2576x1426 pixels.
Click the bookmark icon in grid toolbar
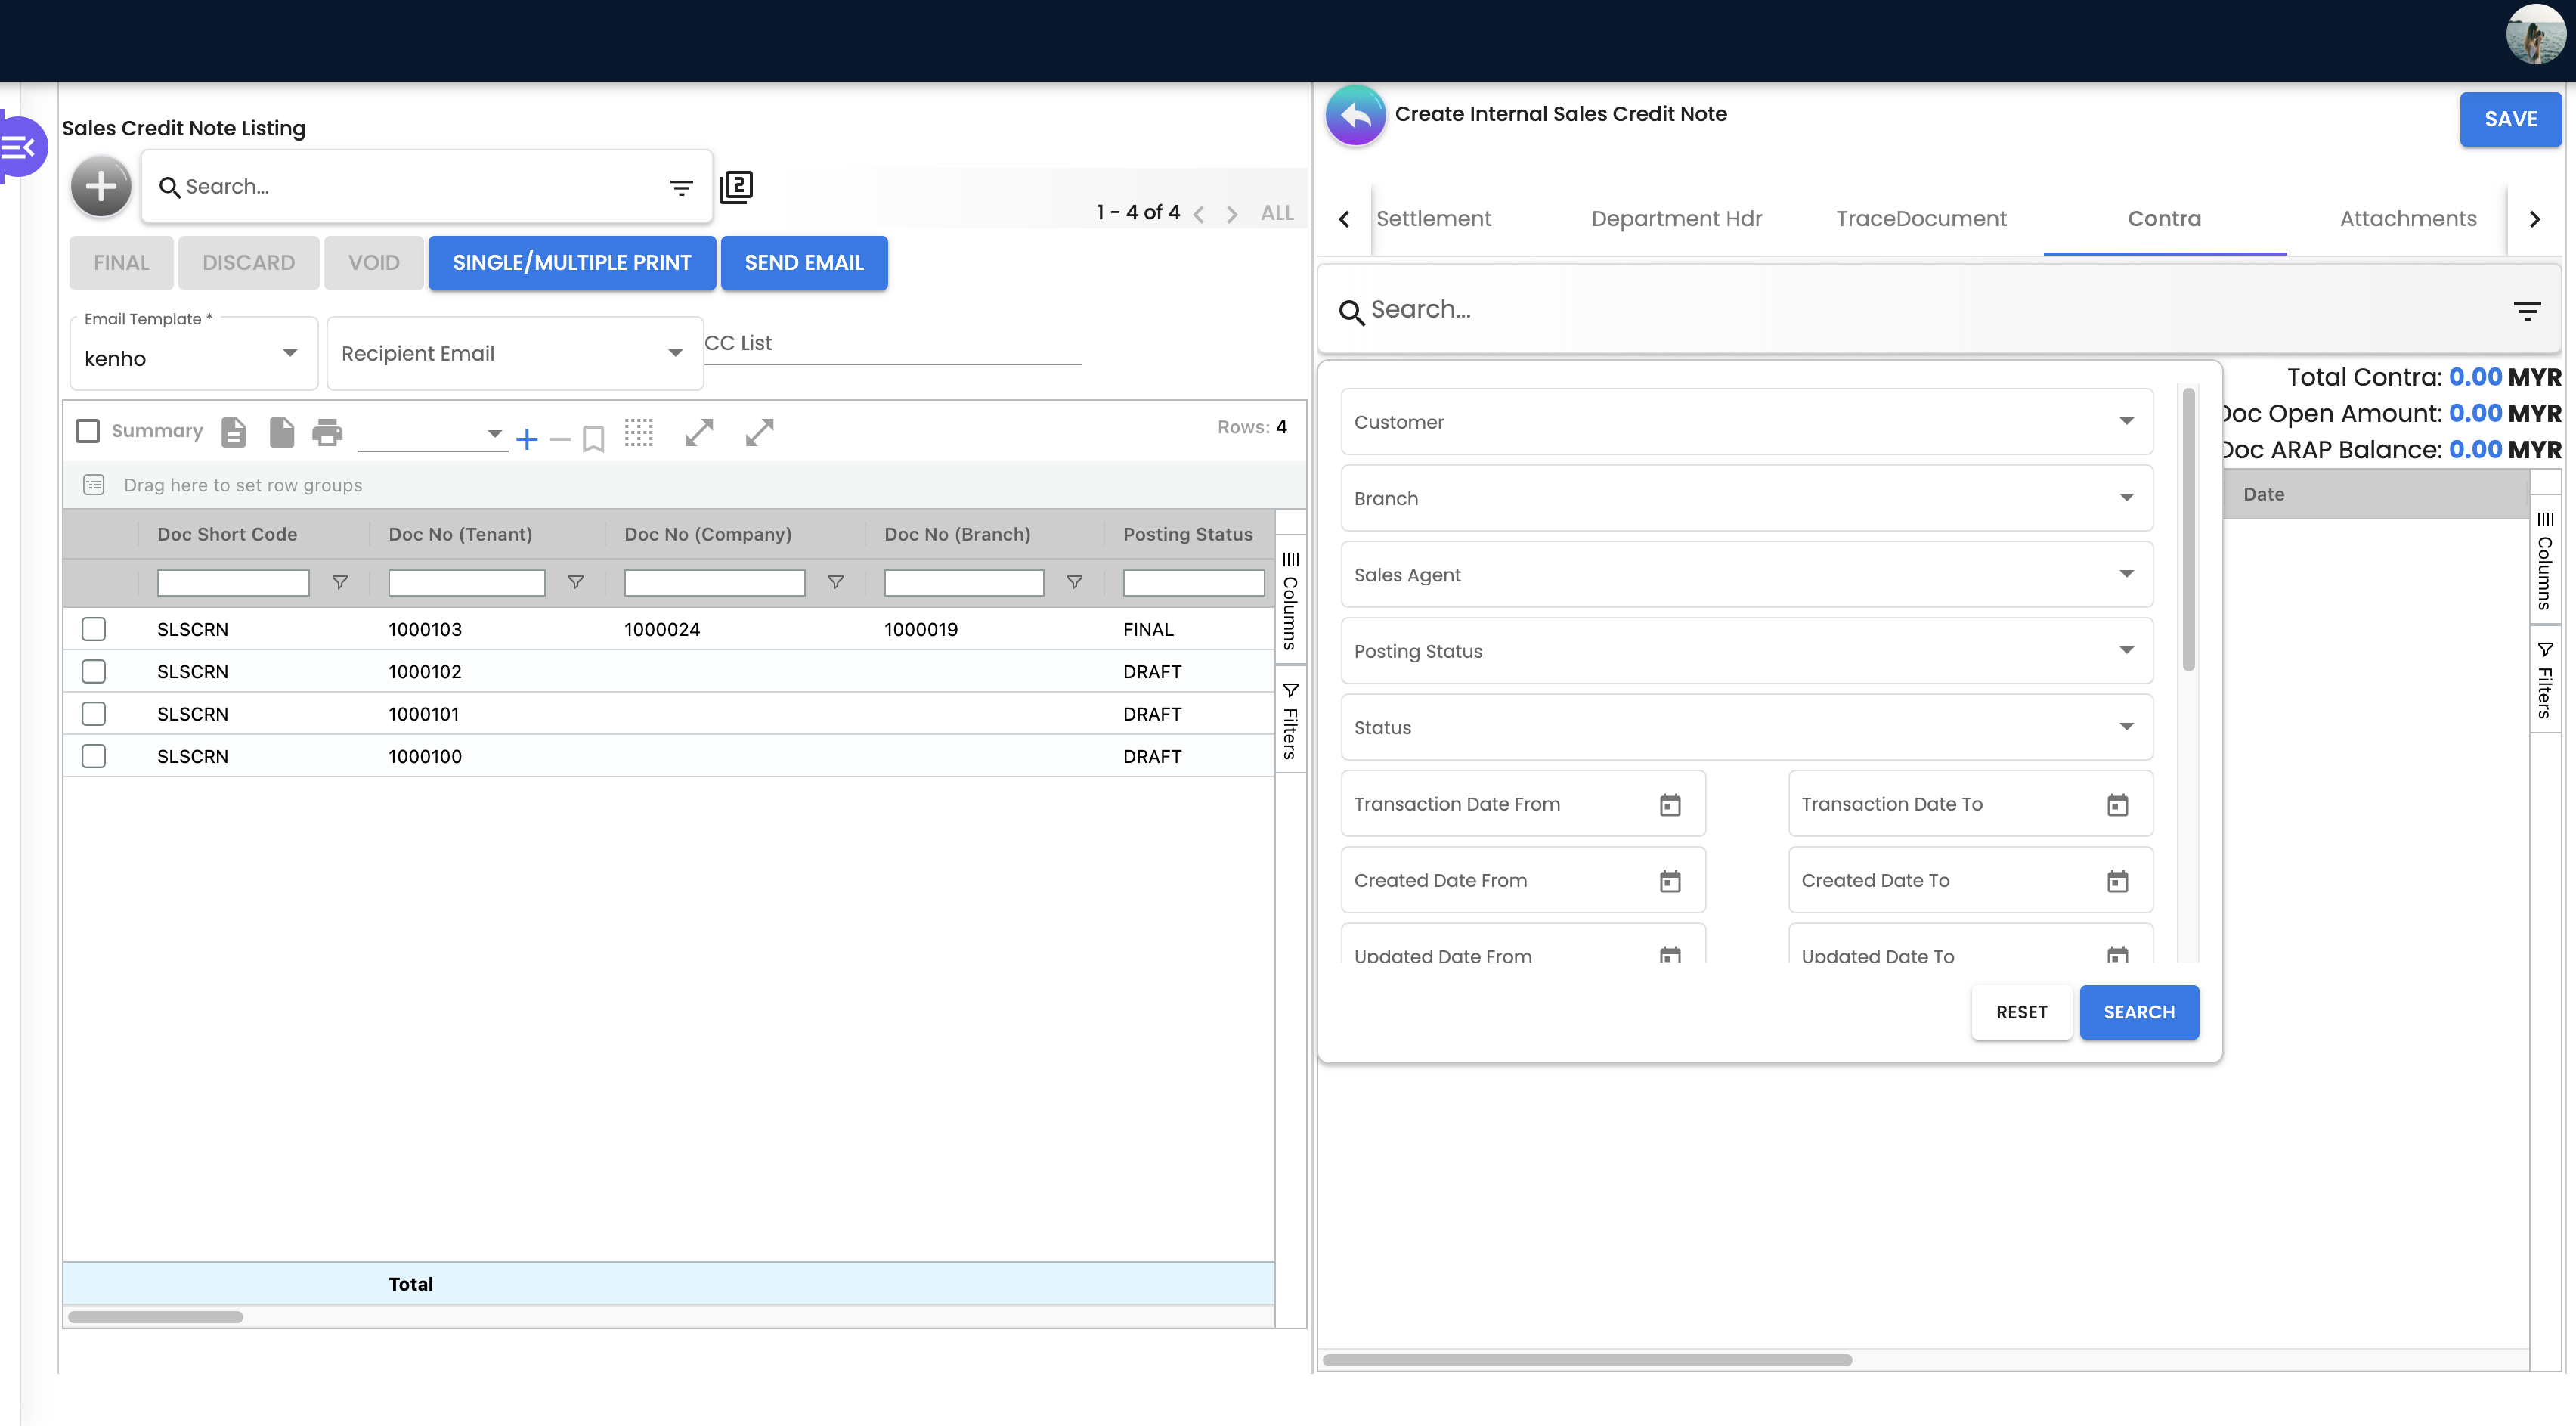(593, 438)
